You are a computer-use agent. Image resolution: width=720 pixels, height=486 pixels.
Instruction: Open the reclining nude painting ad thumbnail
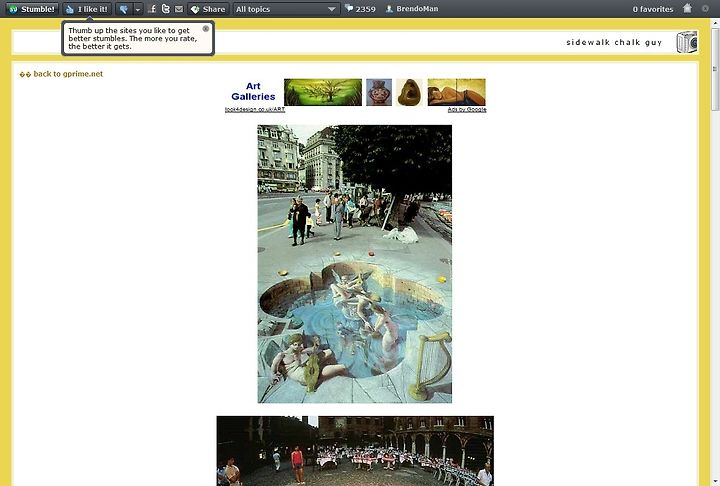coord(456,92)
